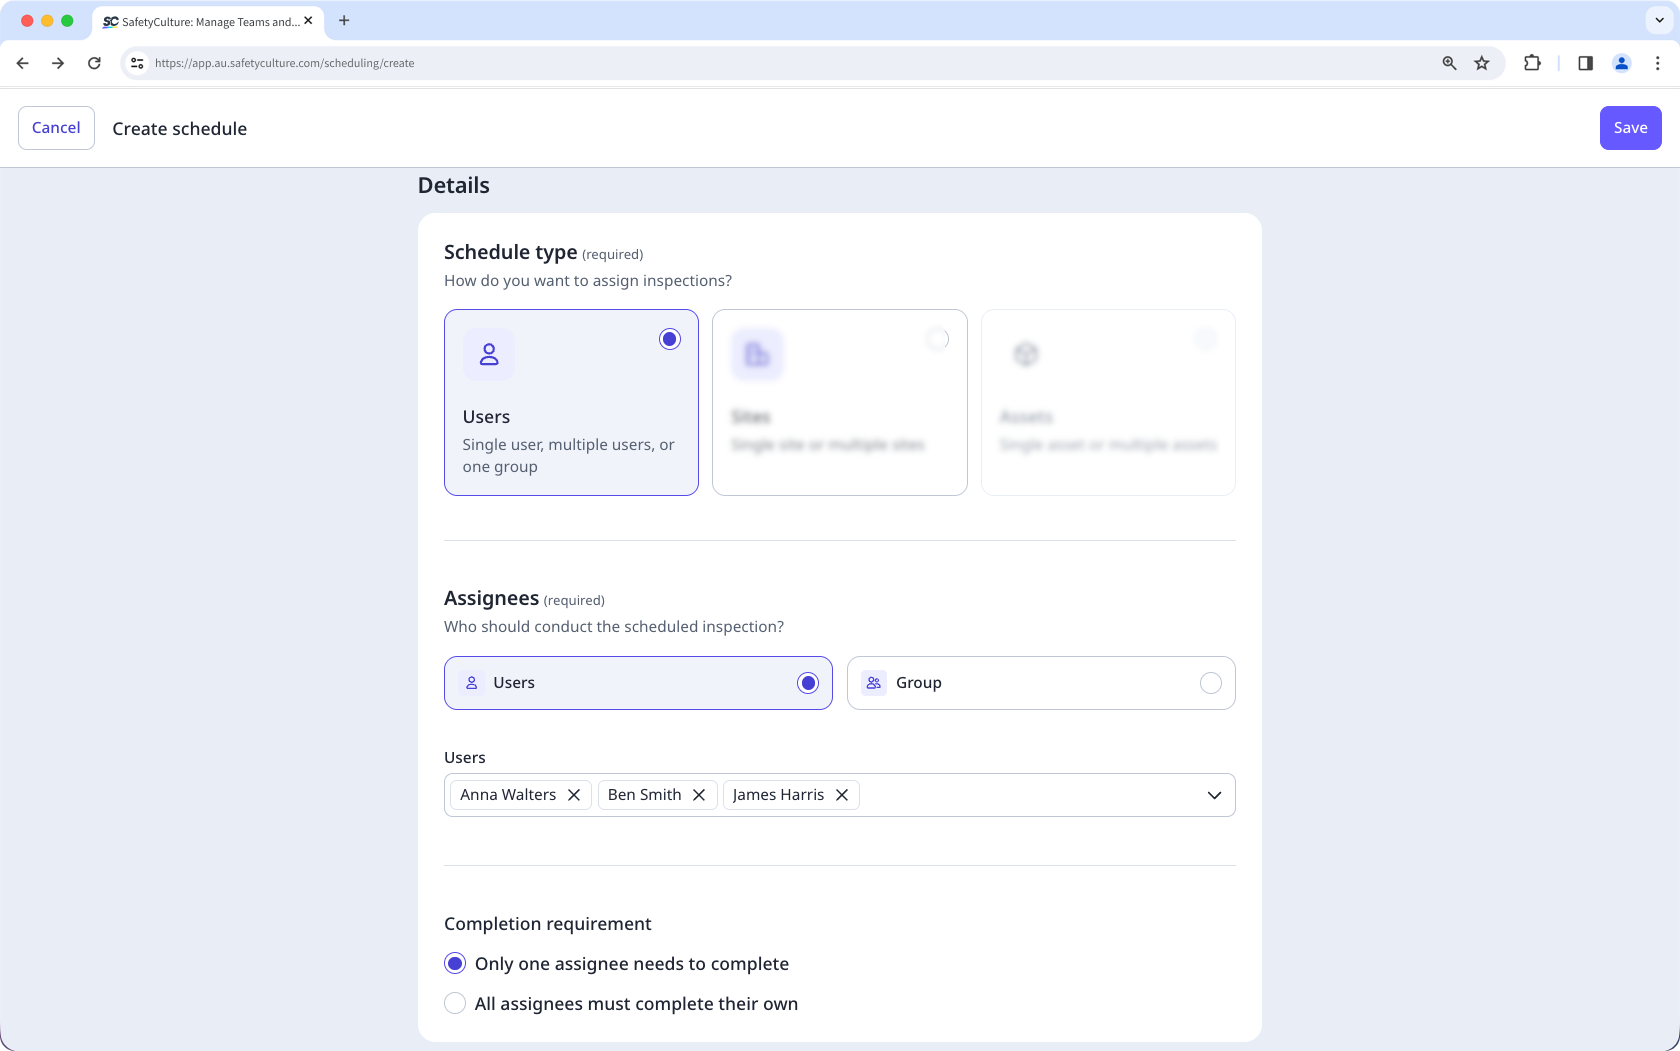
Task: Click the Users assignee person icon
Action: (472, 683)
